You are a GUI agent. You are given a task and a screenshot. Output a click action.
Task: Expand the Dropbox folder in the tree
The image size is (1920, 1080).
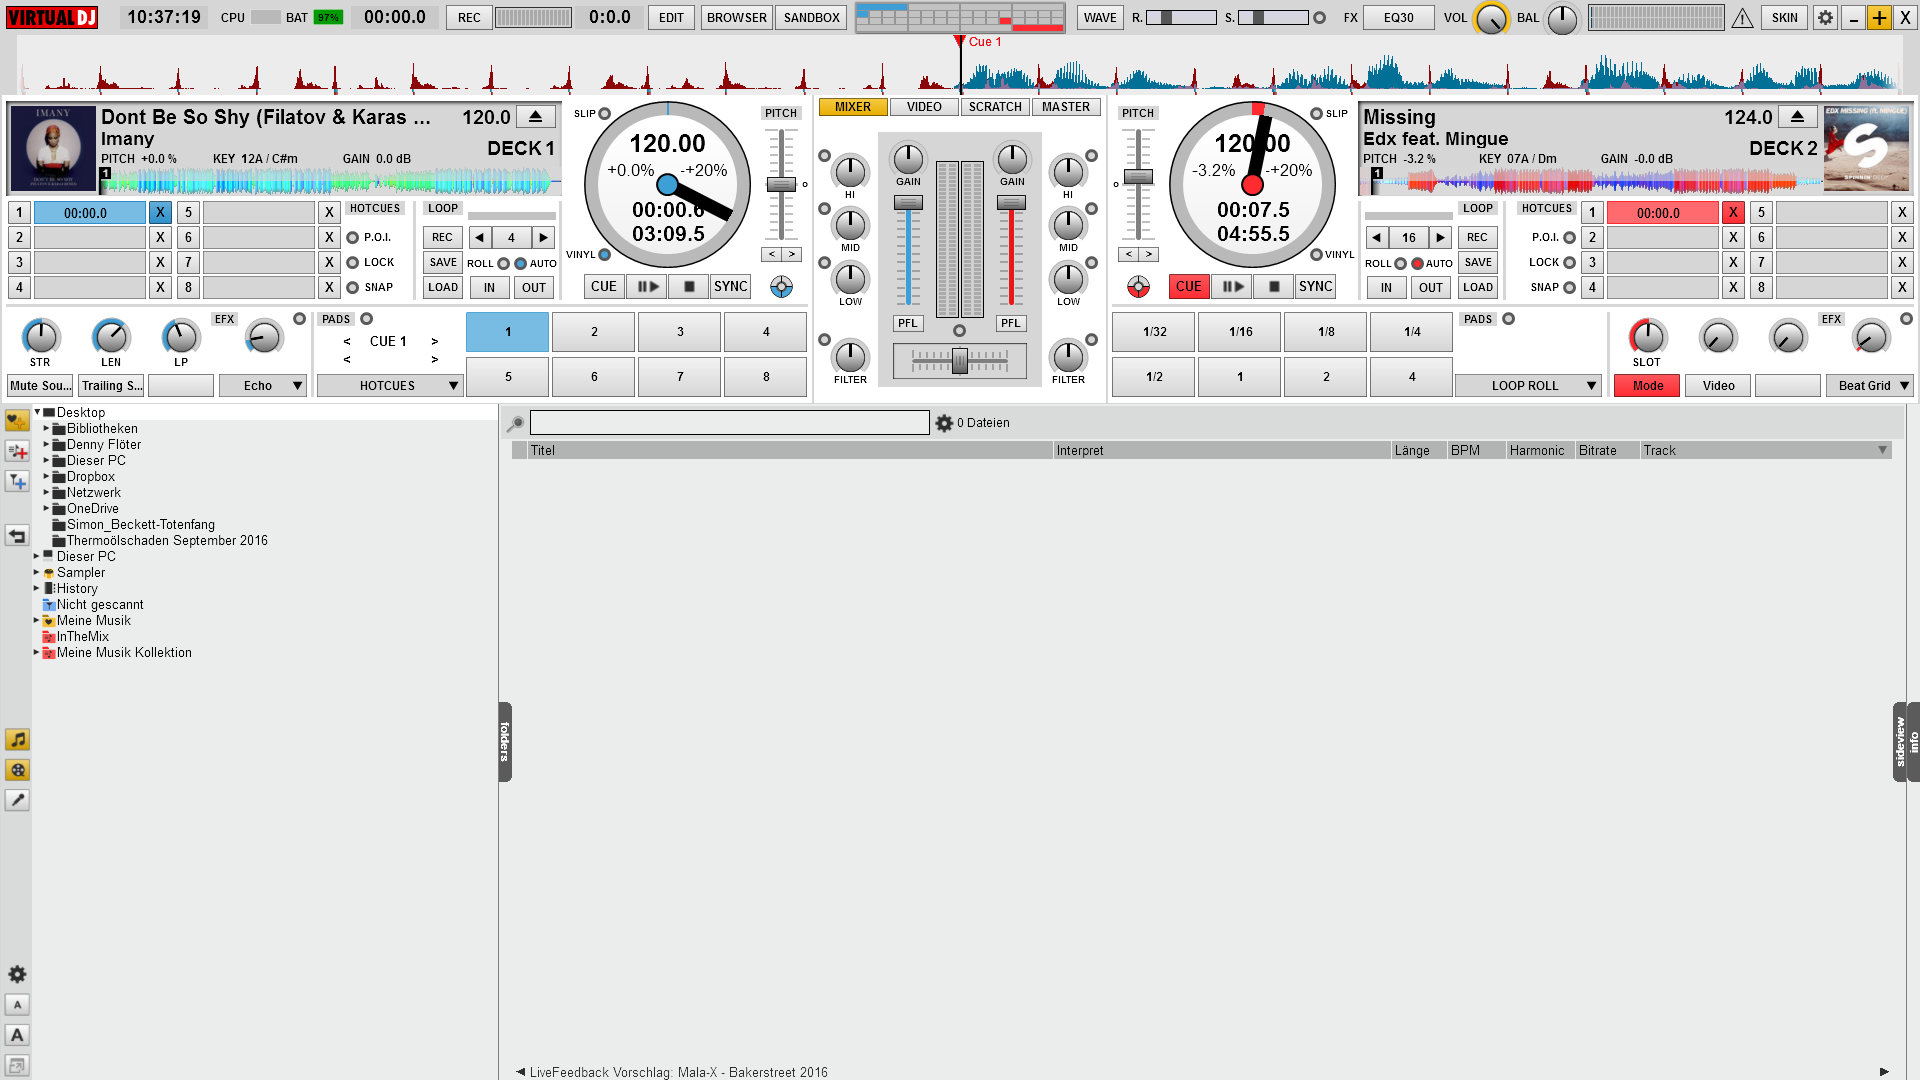click(x=47, y=477)
